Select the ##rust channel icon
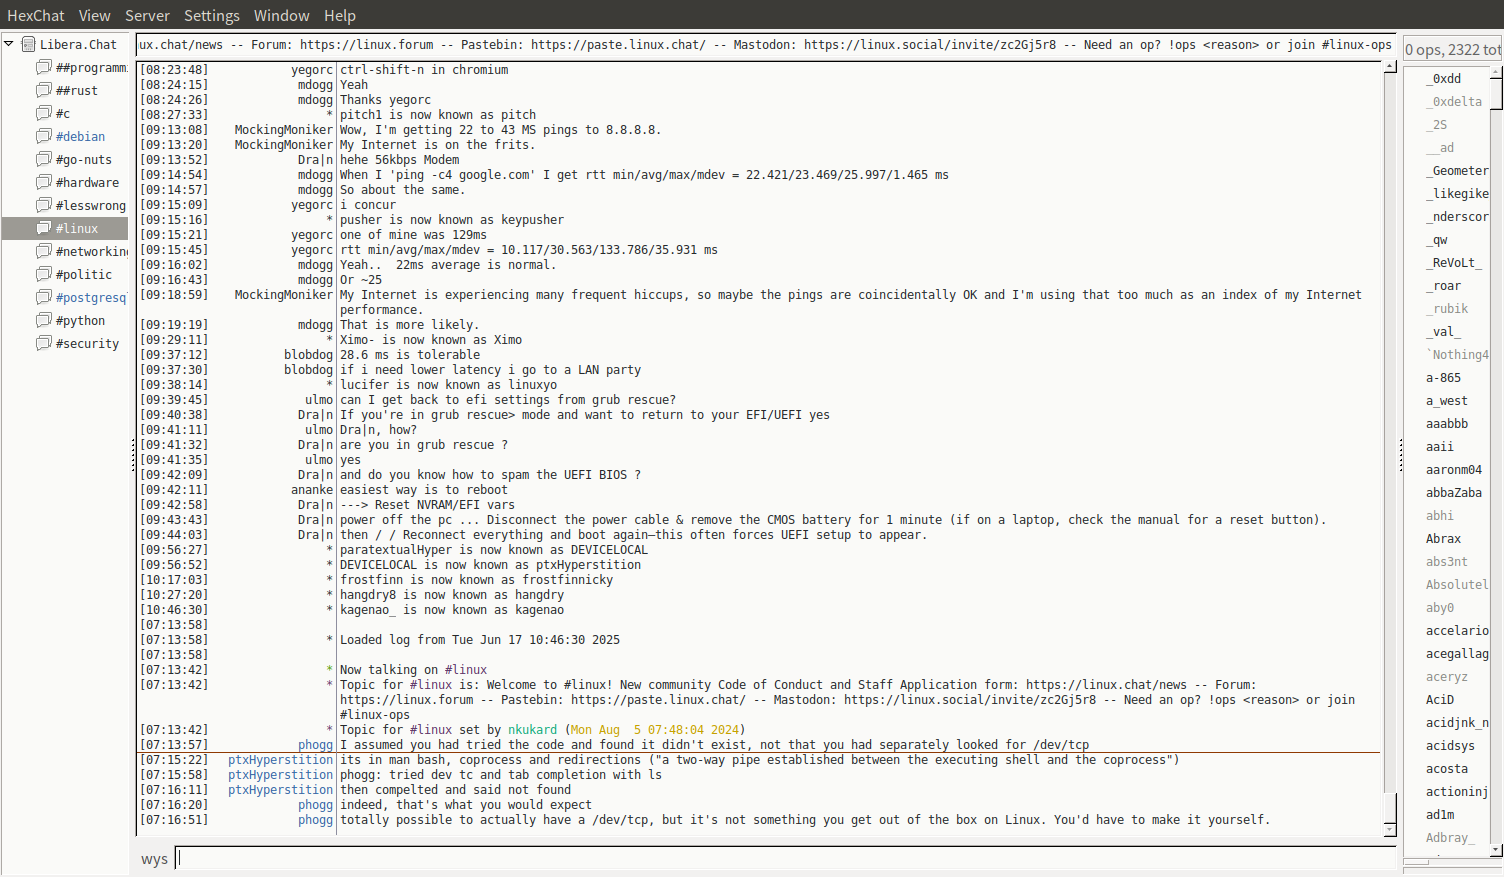The height and width of the screenshot is (877, 1504). (x=44, y=90)
